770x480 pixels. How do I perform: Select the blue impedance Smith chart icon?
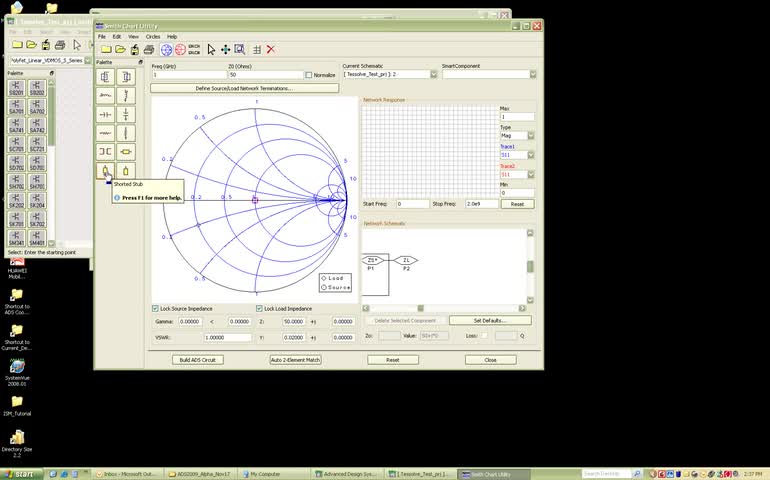166,49
